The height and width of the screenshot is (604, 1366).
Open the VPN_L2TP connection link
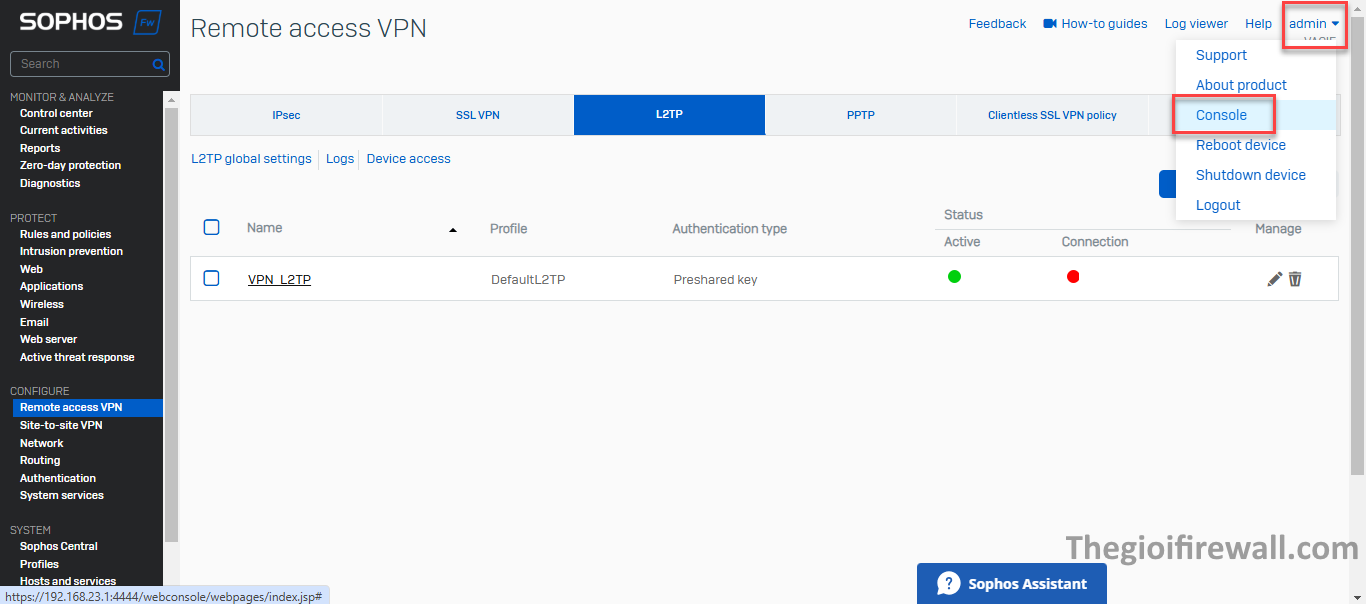click(279, 280)
